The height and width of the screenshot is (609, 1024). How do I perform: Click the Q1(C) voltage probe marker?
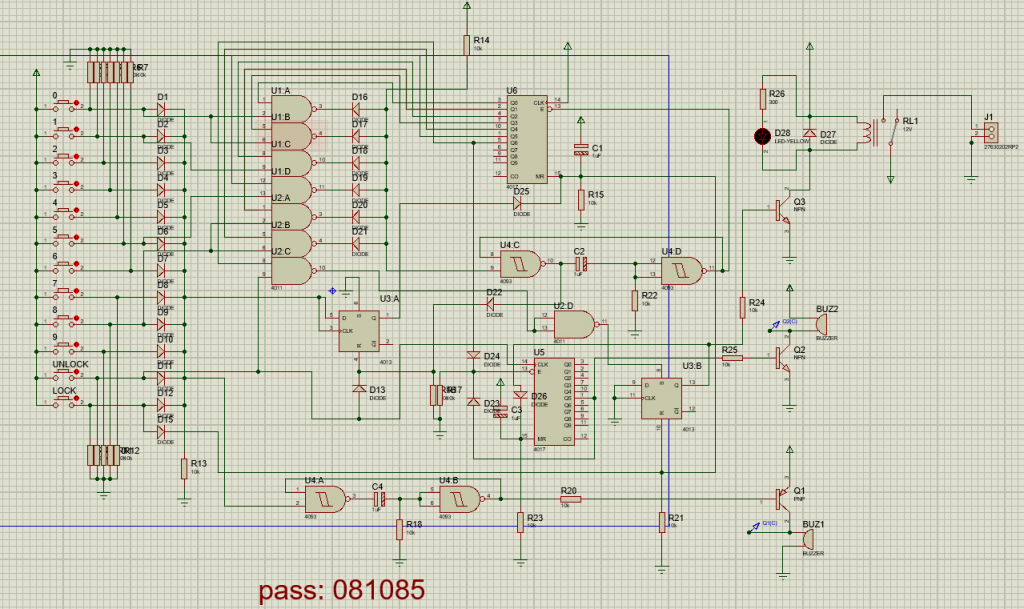756,527
